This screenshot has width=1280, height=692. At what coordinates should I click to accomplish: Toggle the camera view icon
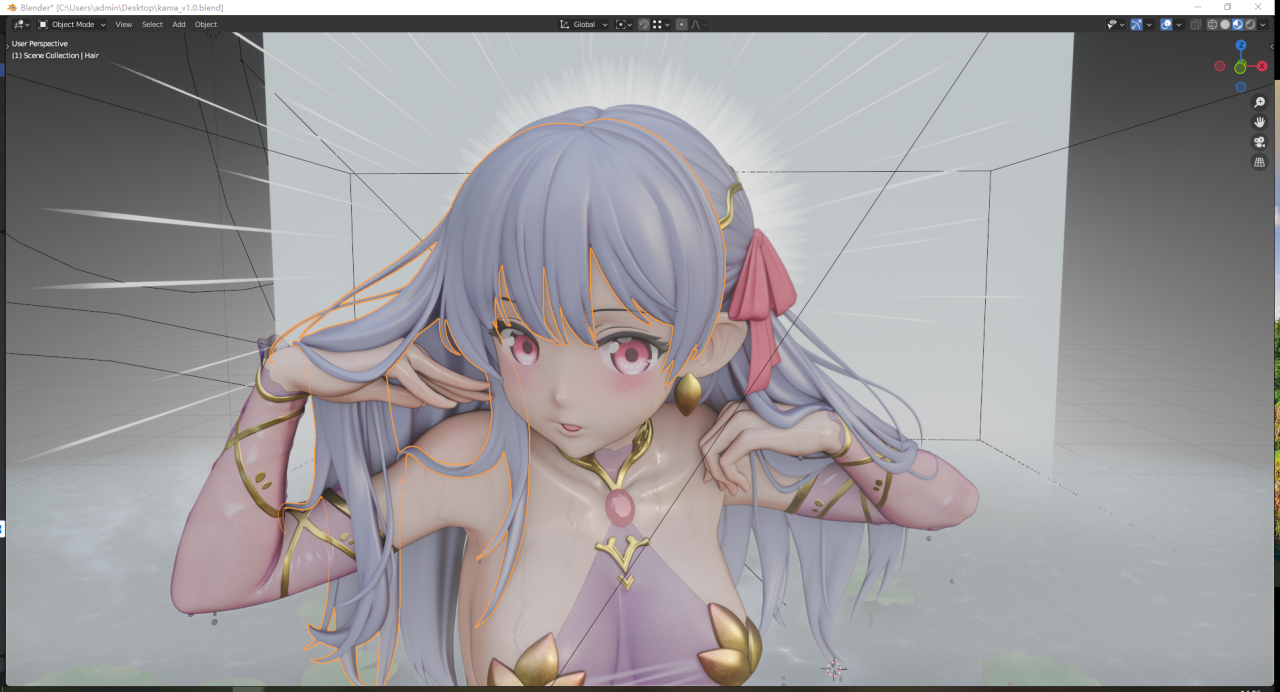(1259, 142)
